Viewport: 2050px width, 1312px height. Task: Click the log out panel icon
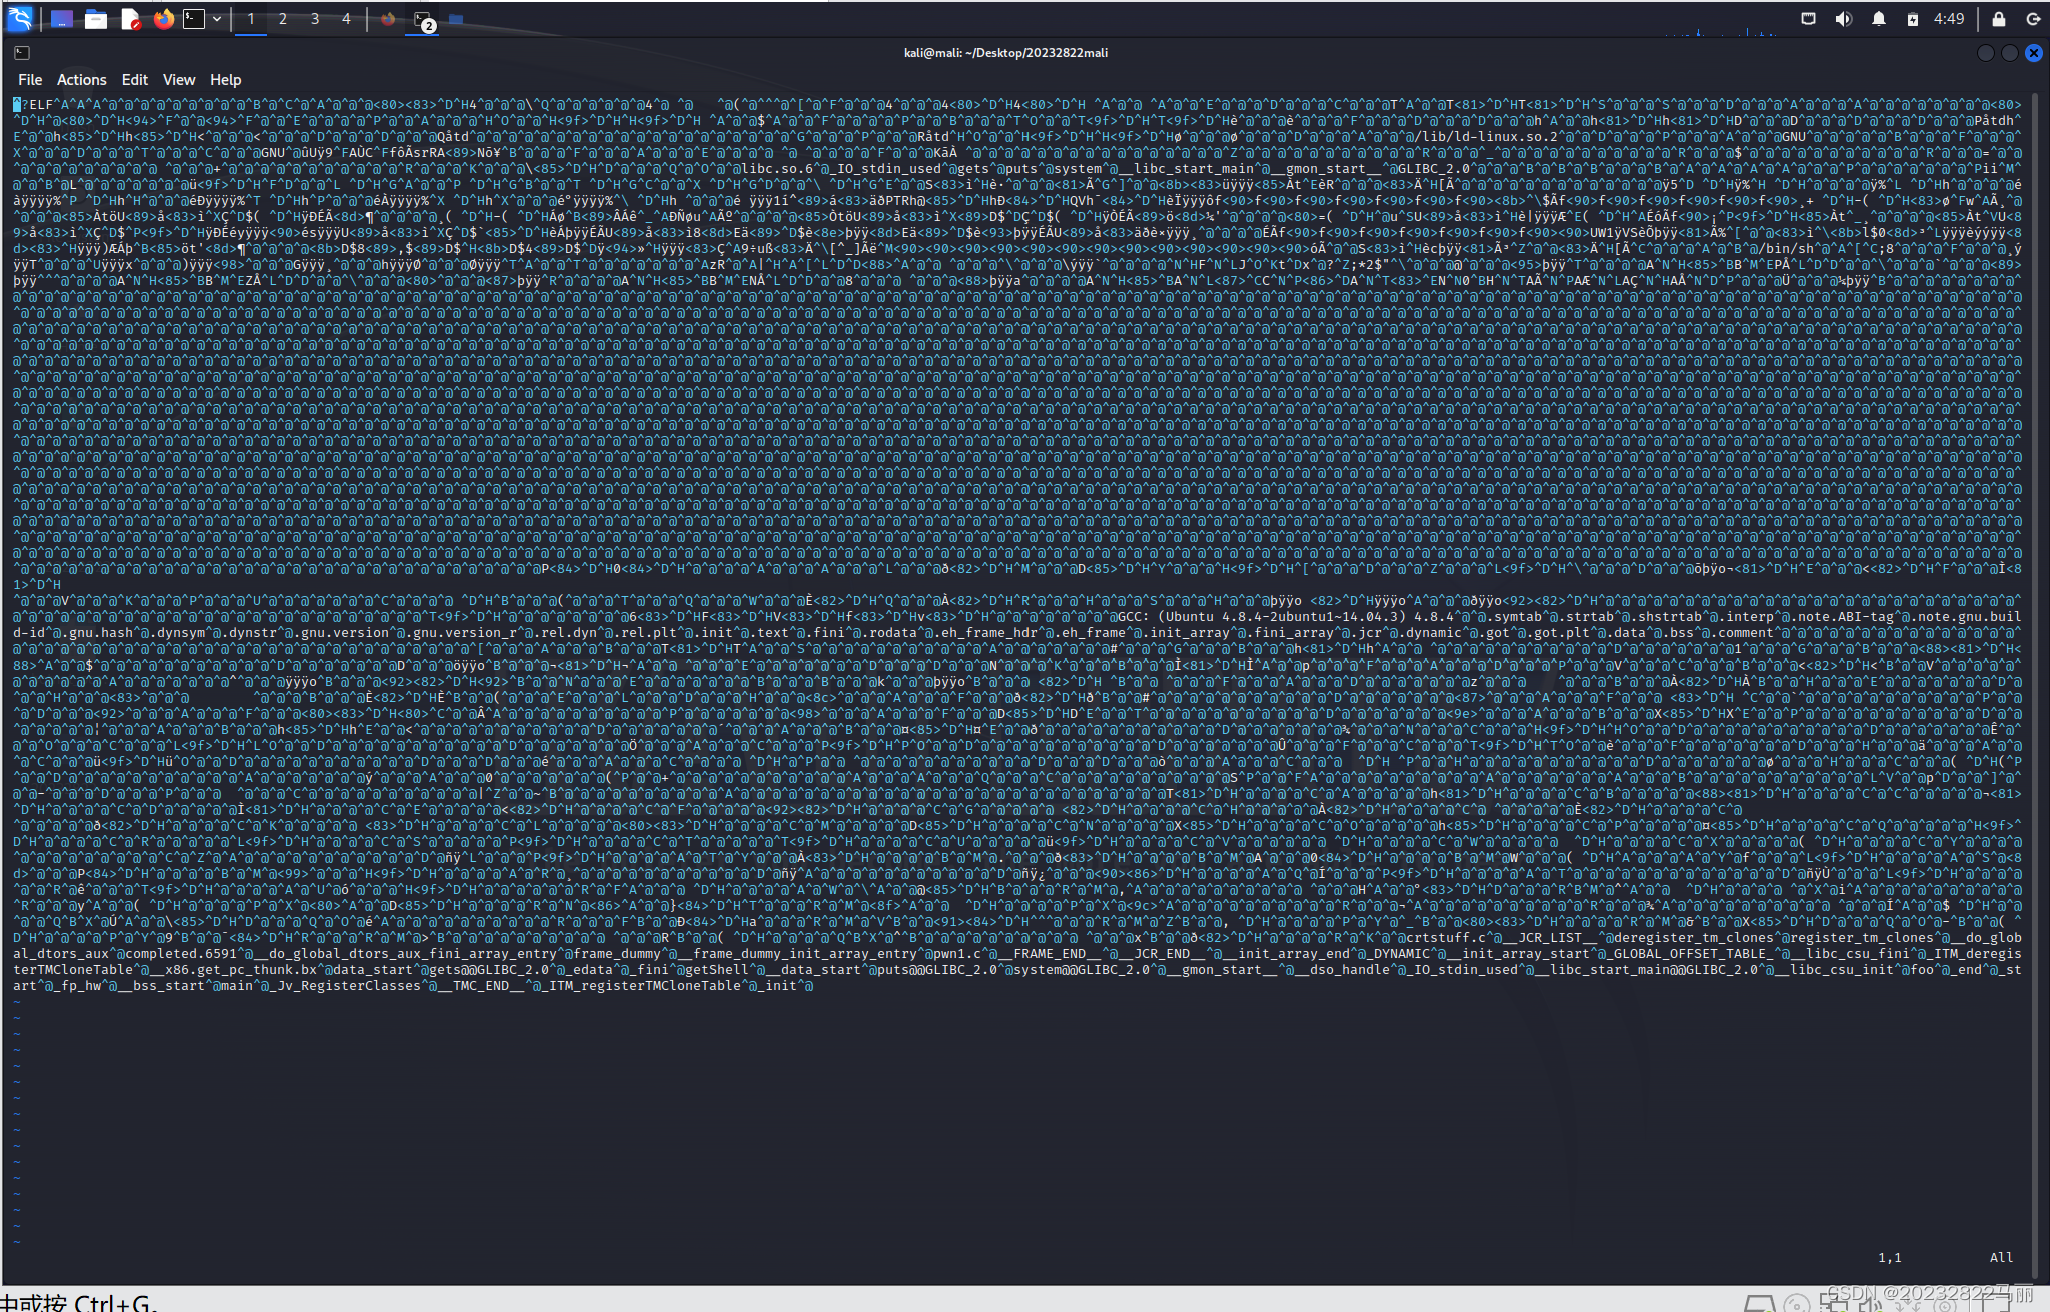click(x=2033, y=18)
